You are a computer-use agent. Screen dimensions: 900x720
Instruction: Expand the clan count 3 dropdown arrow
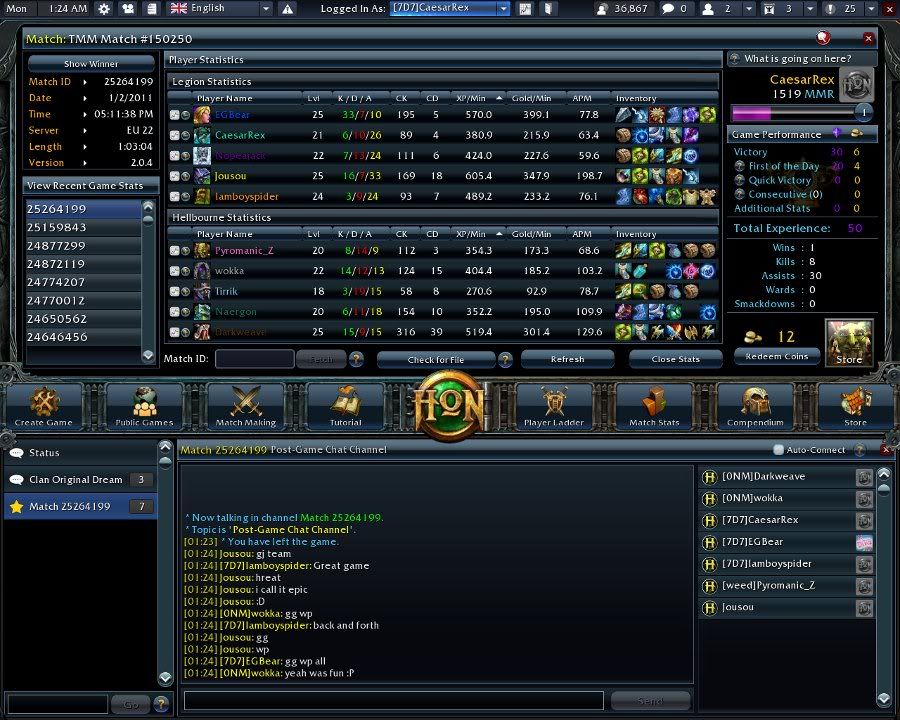tap(810, 9)
